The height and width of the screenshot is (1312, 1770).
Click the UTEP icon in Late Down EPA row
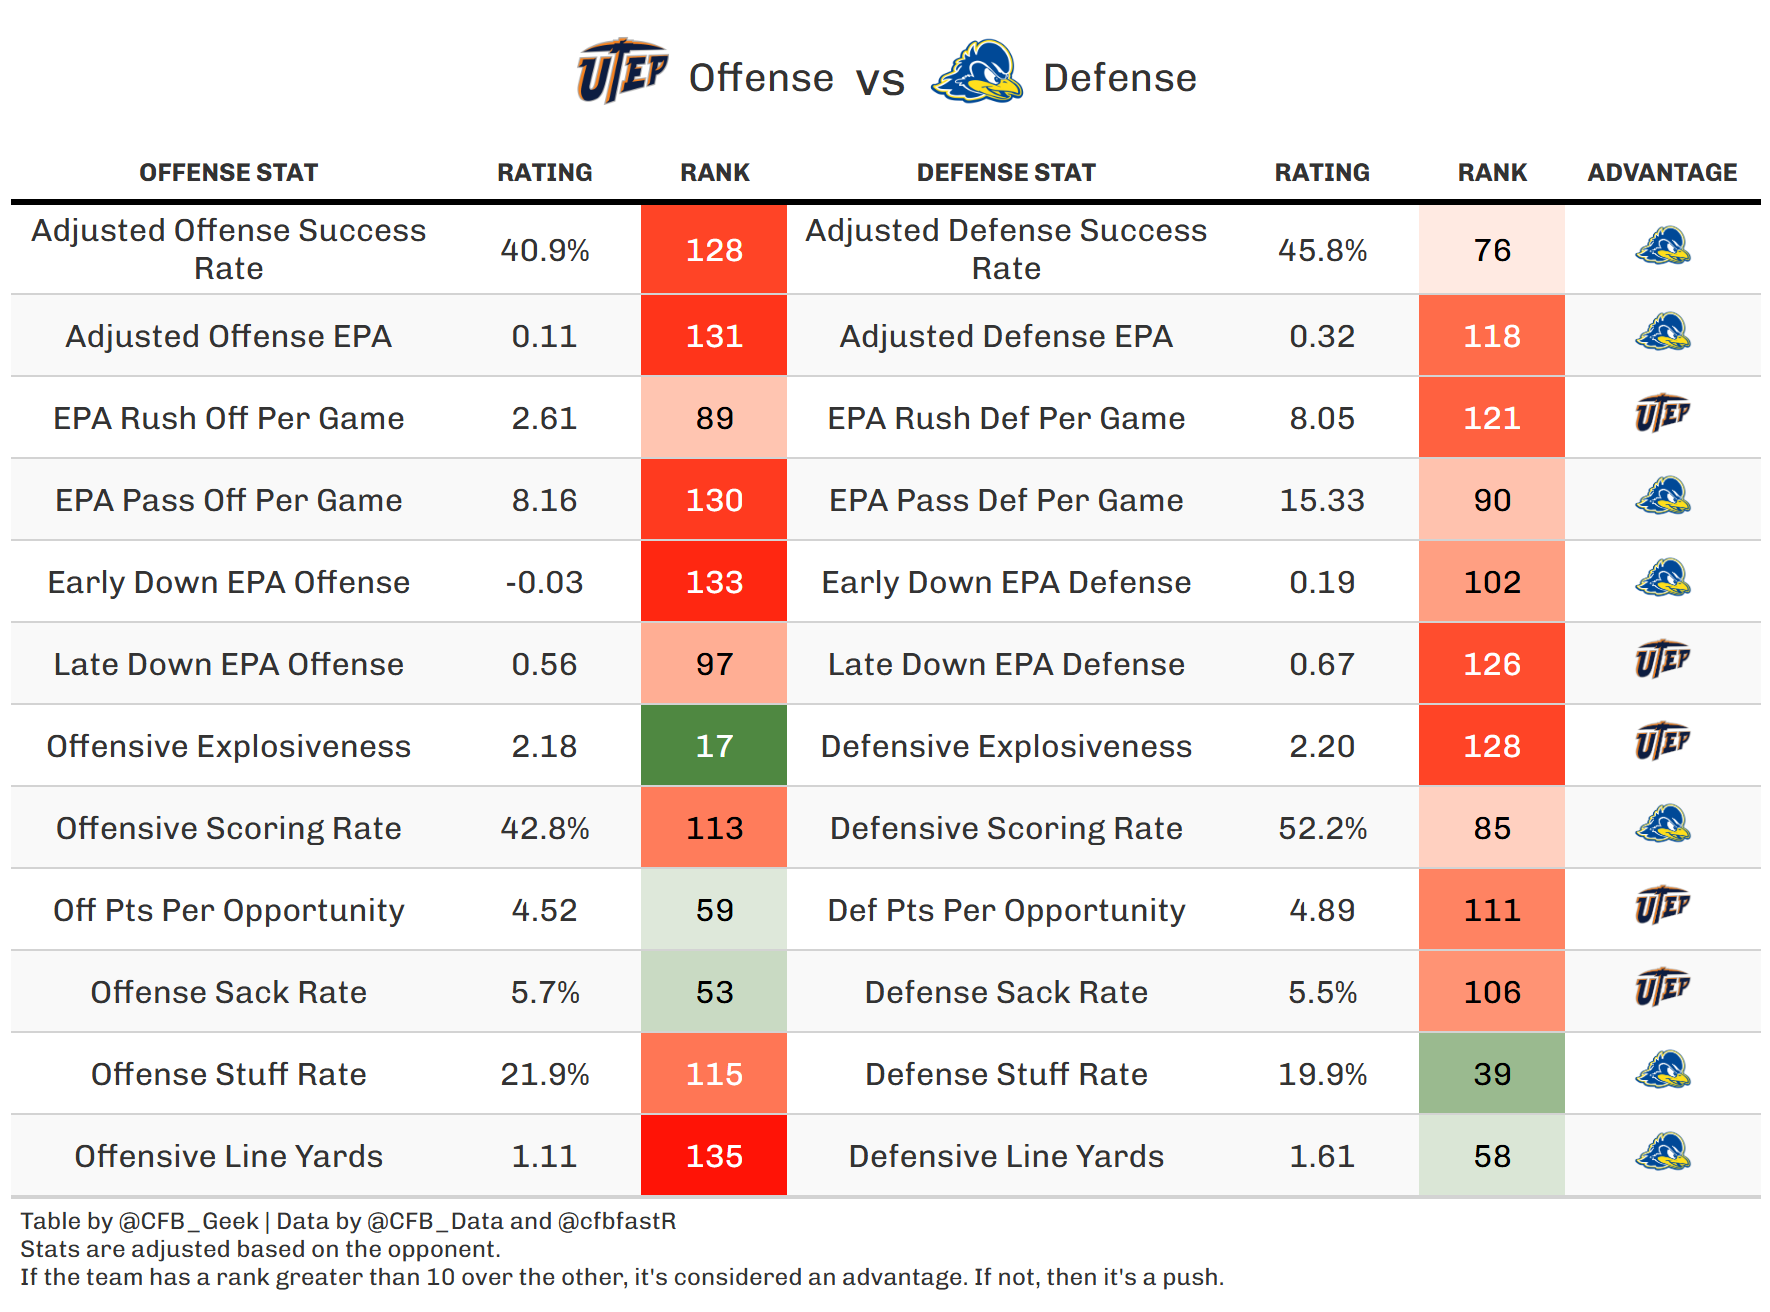tap(1662, 660)
